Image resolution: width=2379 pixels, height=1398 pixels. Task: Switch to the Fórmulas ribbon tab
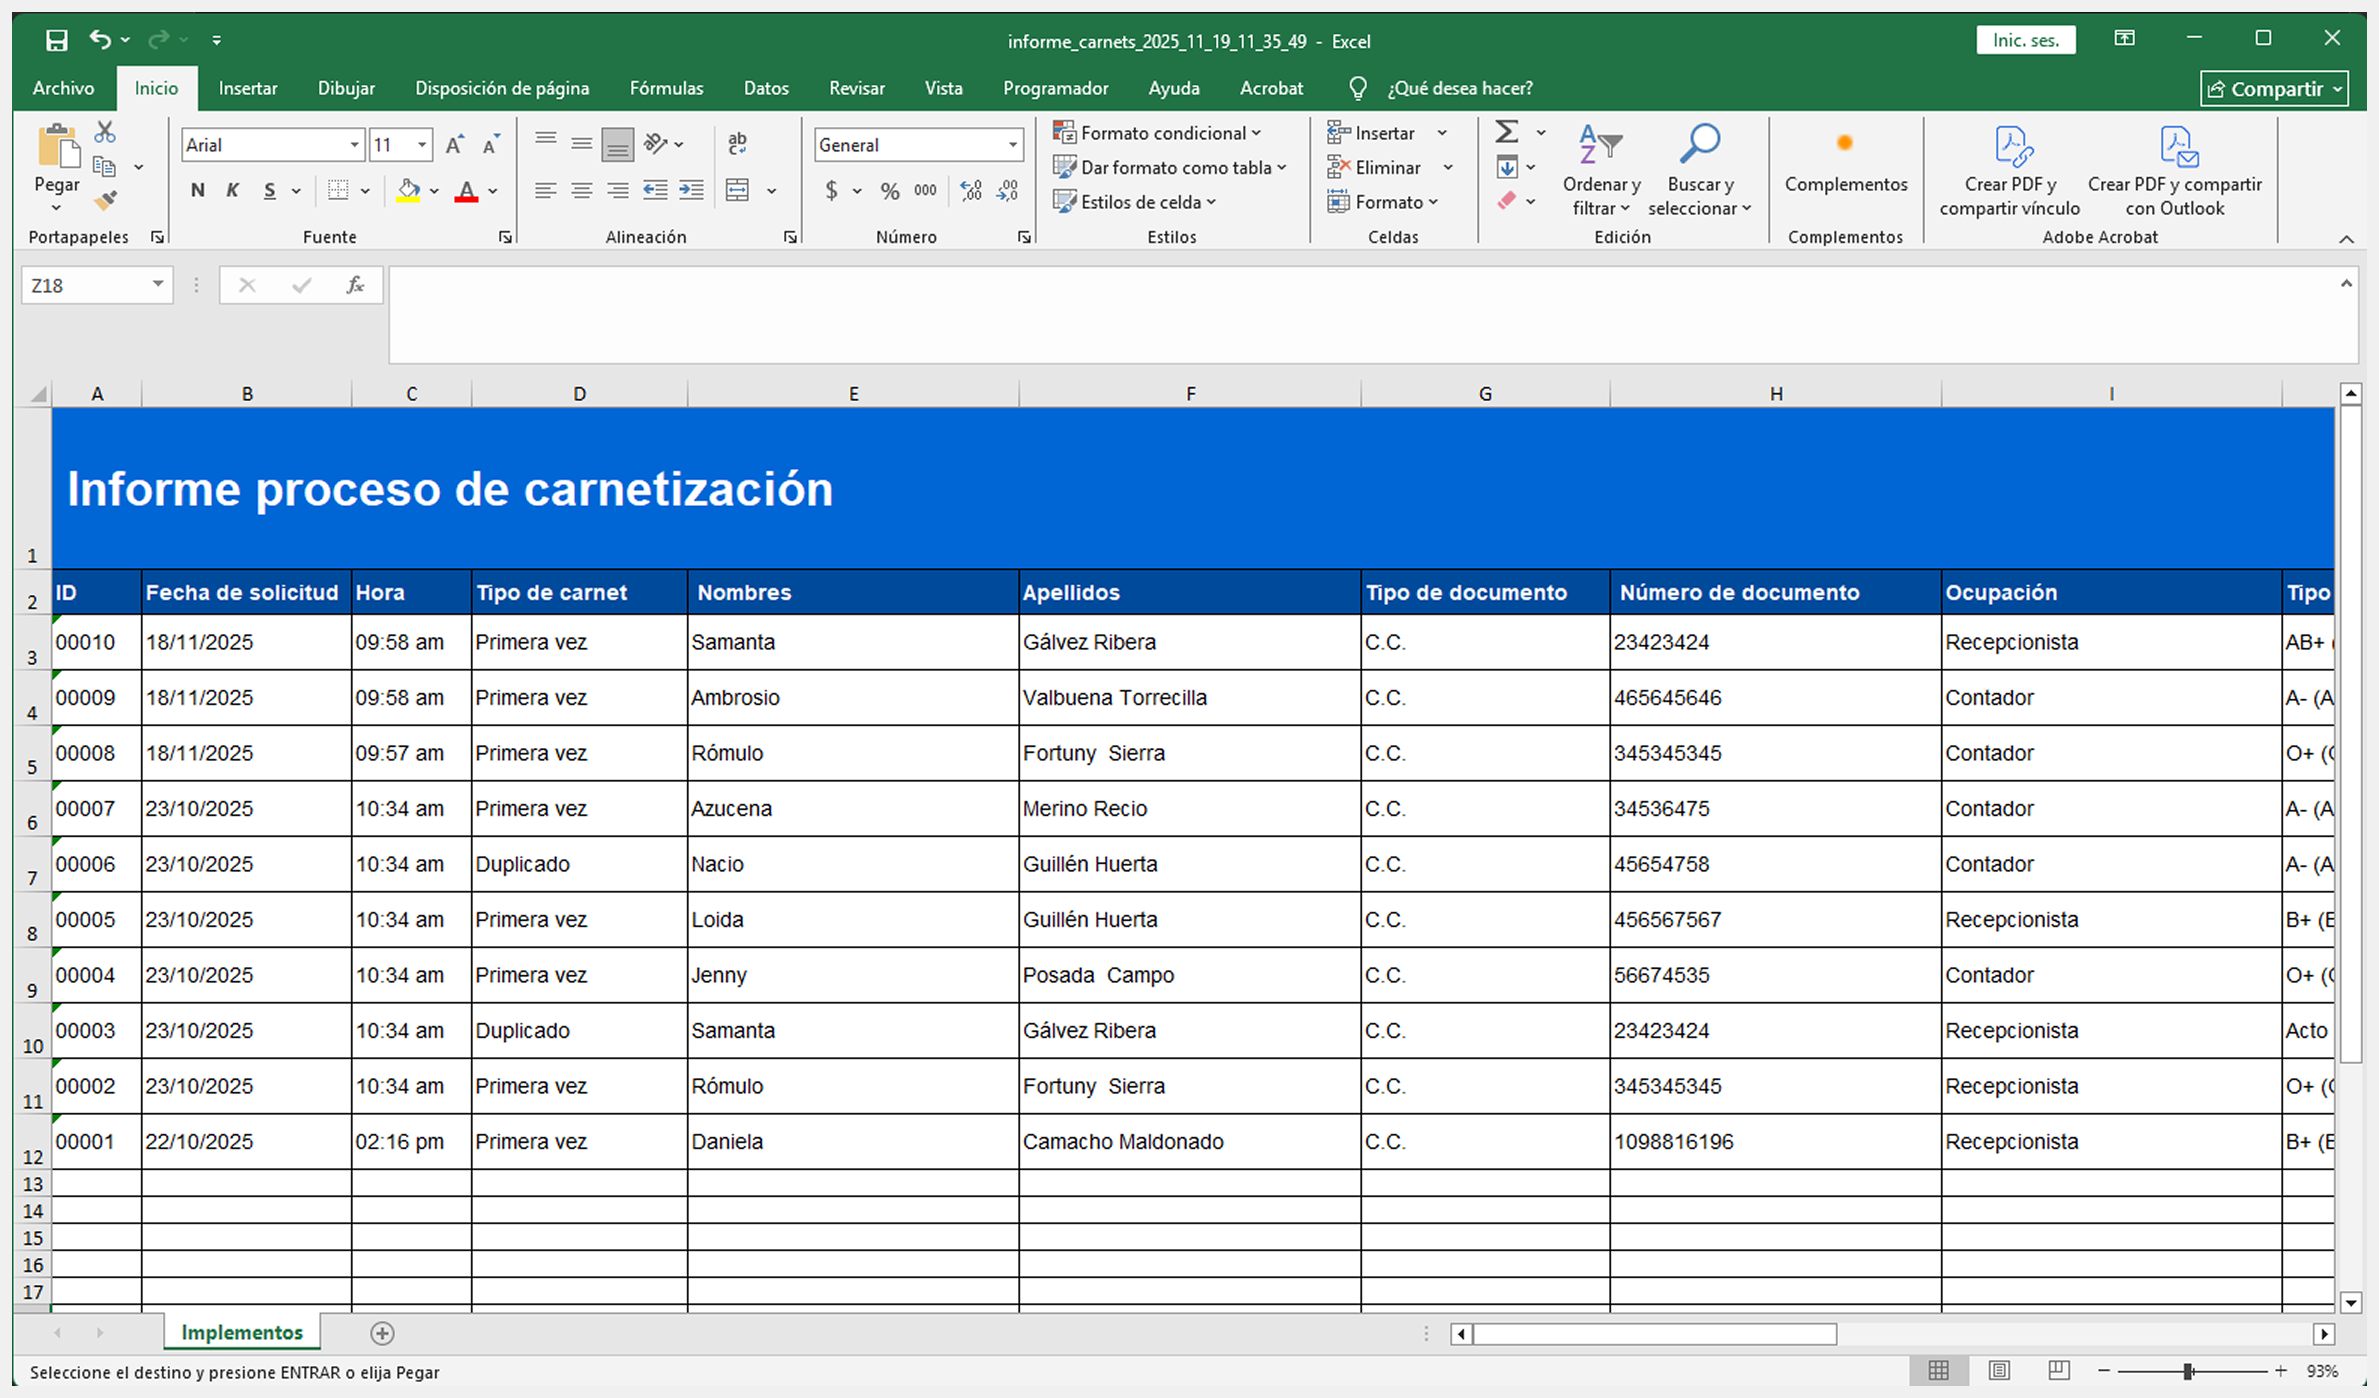pyautogui.click(x=666, y=88)
